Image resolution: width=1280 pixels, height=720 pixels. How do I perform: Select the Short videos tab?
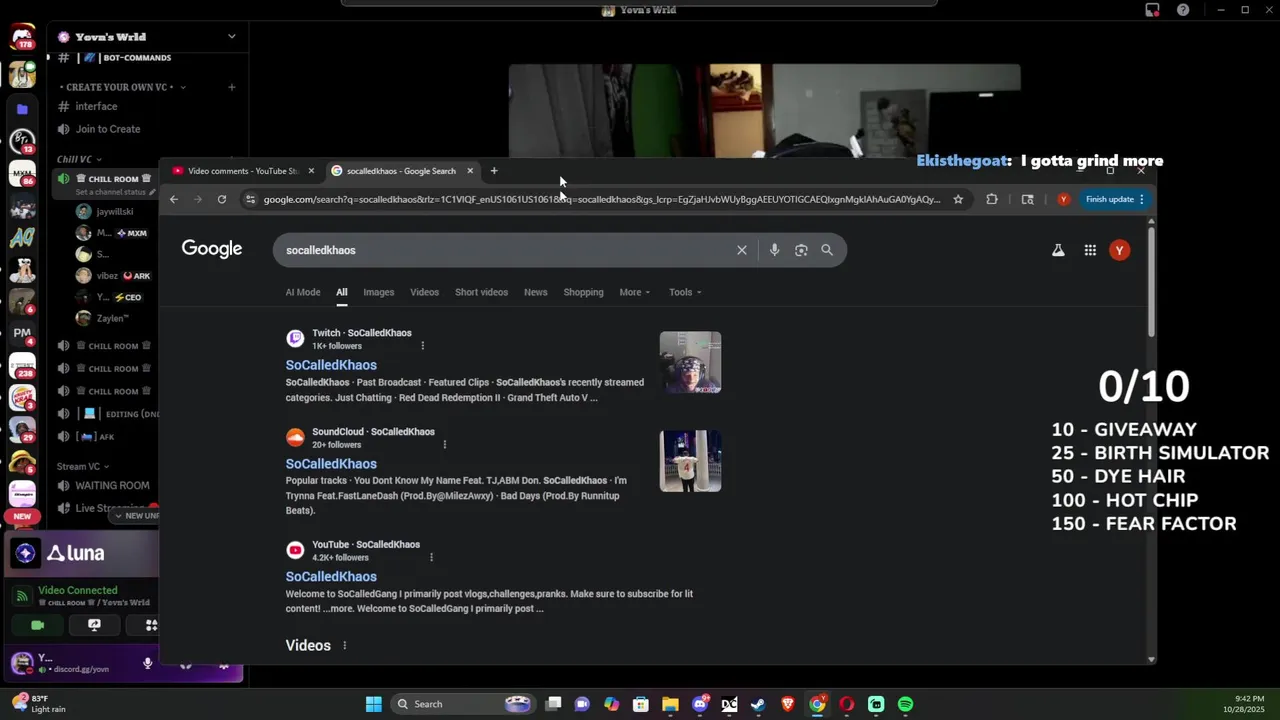(x=481, y=292)
